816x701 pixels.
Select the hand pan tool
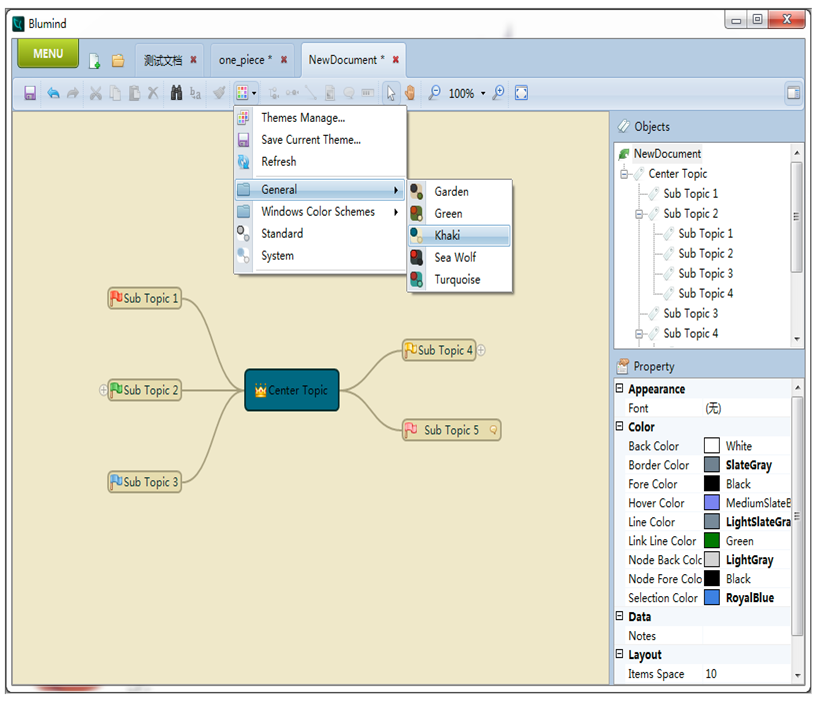(410, 93)
